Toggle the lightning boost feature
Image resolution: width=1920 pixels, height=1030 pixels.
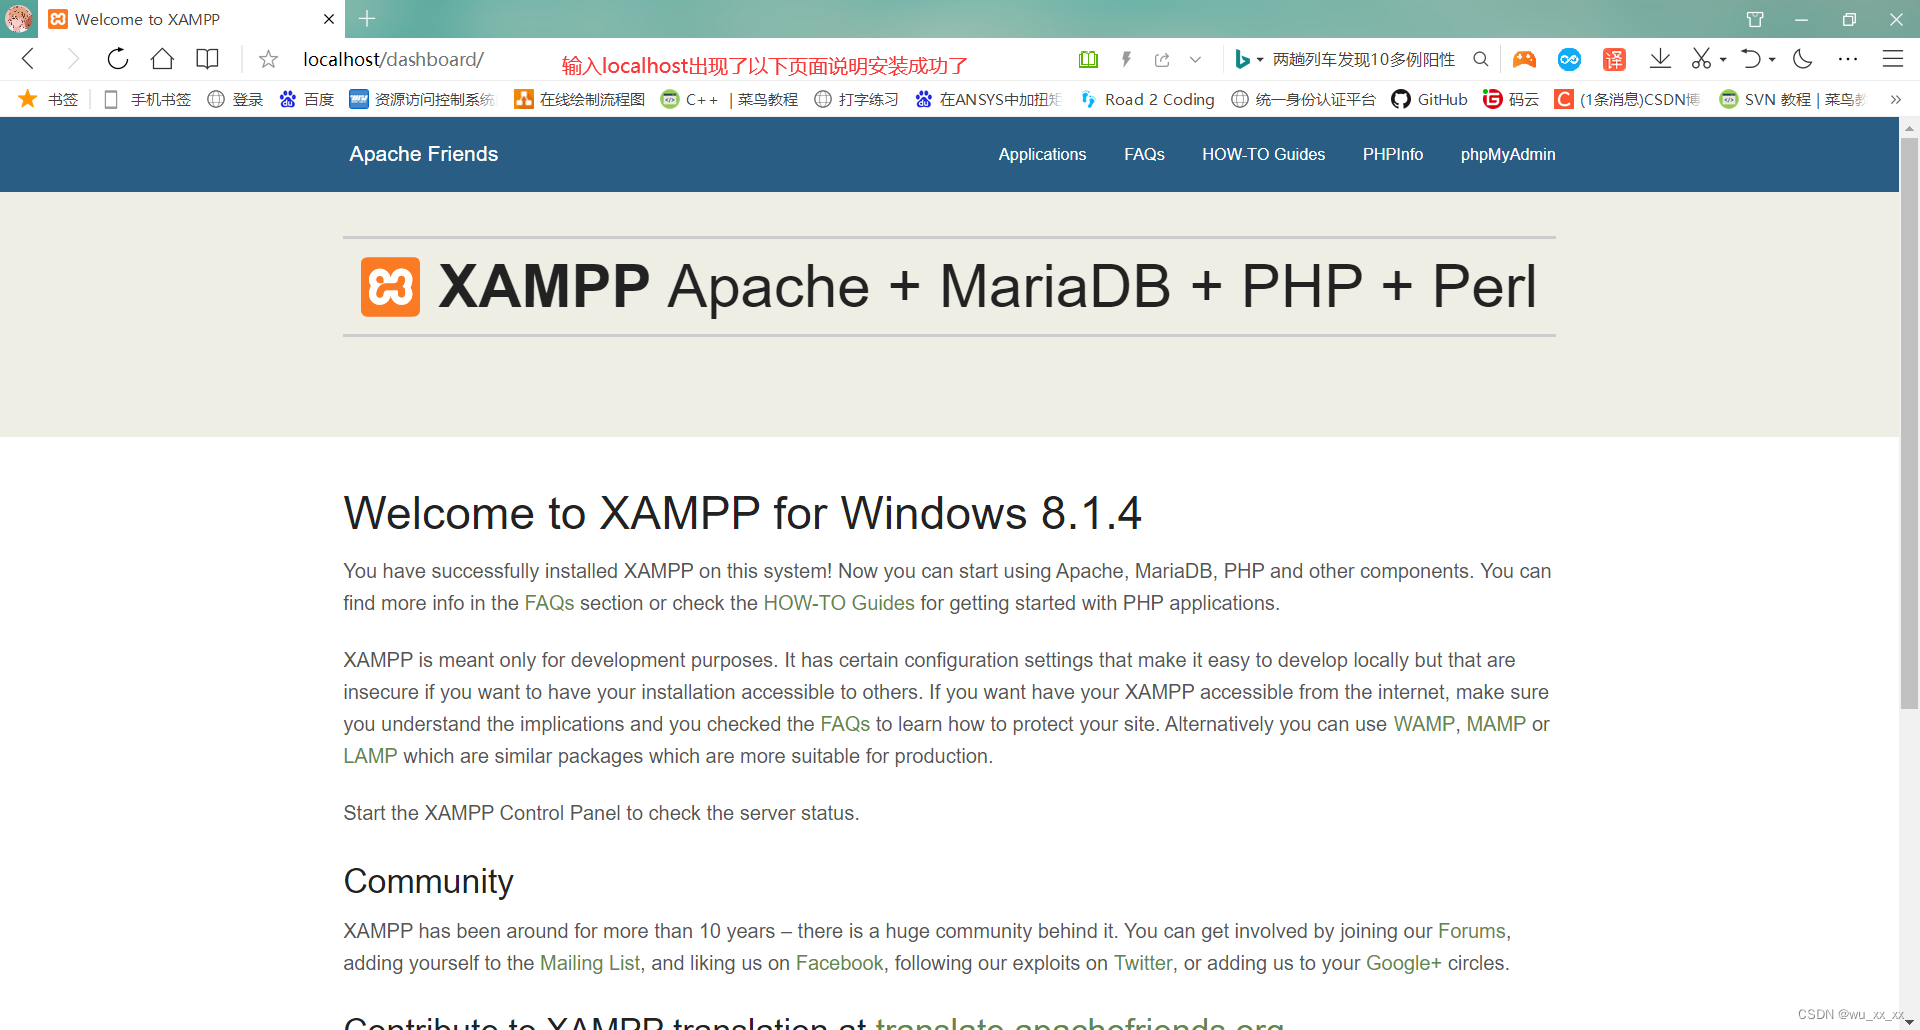click(x=1126, y=59)
